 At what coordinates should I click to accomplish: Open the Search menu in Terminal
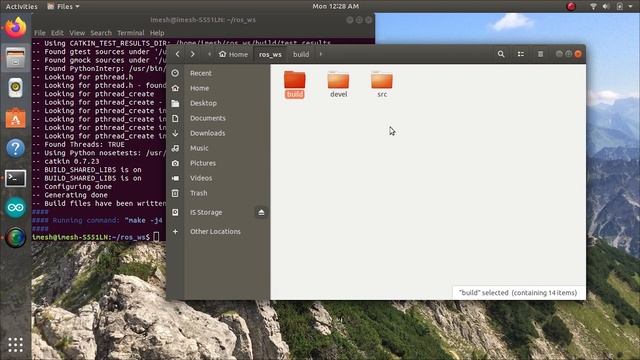coord(101,33)
